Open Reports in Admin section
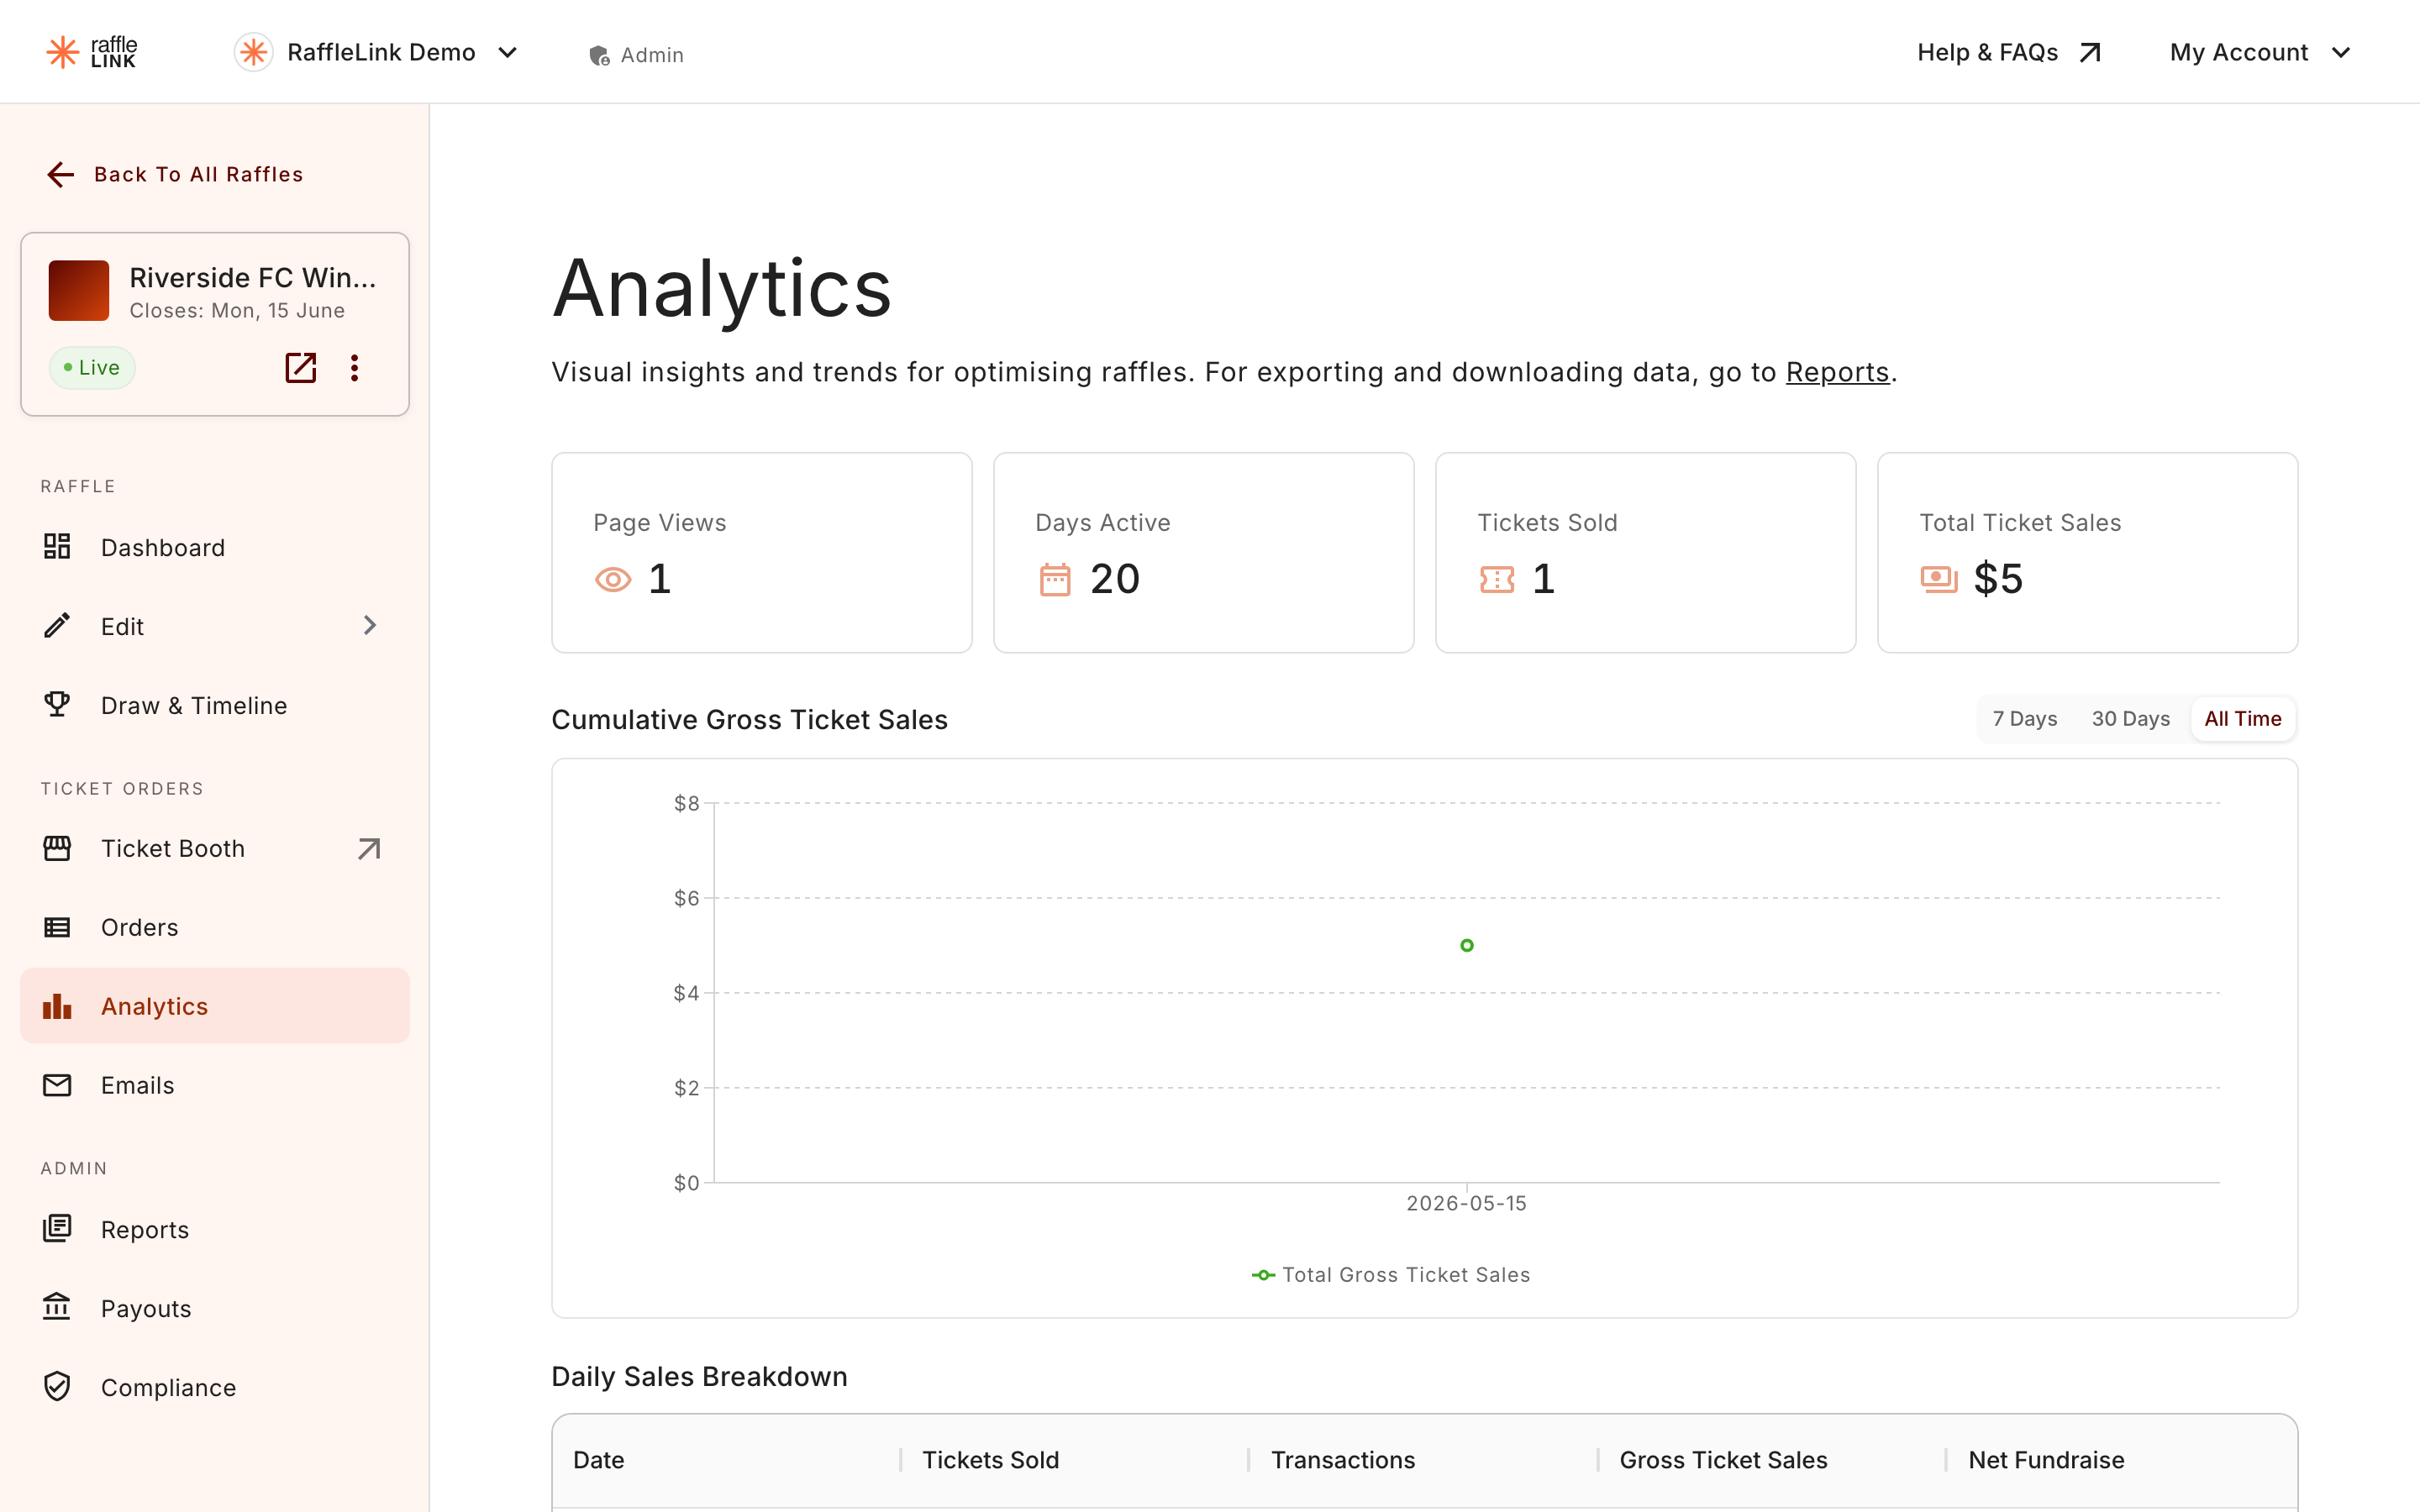Viewport: 2420px width, 1512px height. 215,1229
